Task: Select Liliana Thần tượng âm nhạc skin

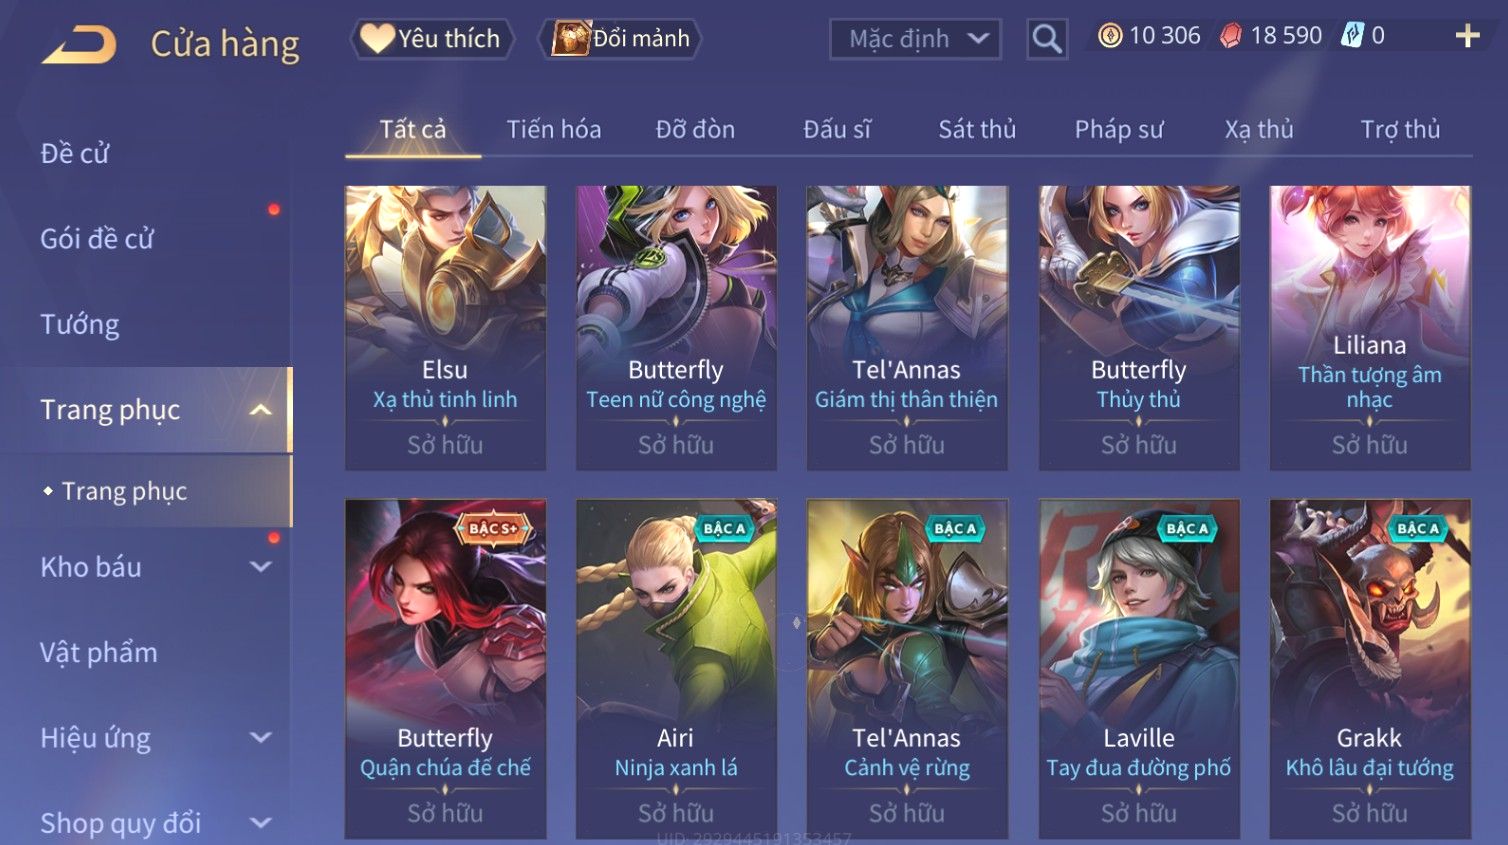Action: 1369,327
